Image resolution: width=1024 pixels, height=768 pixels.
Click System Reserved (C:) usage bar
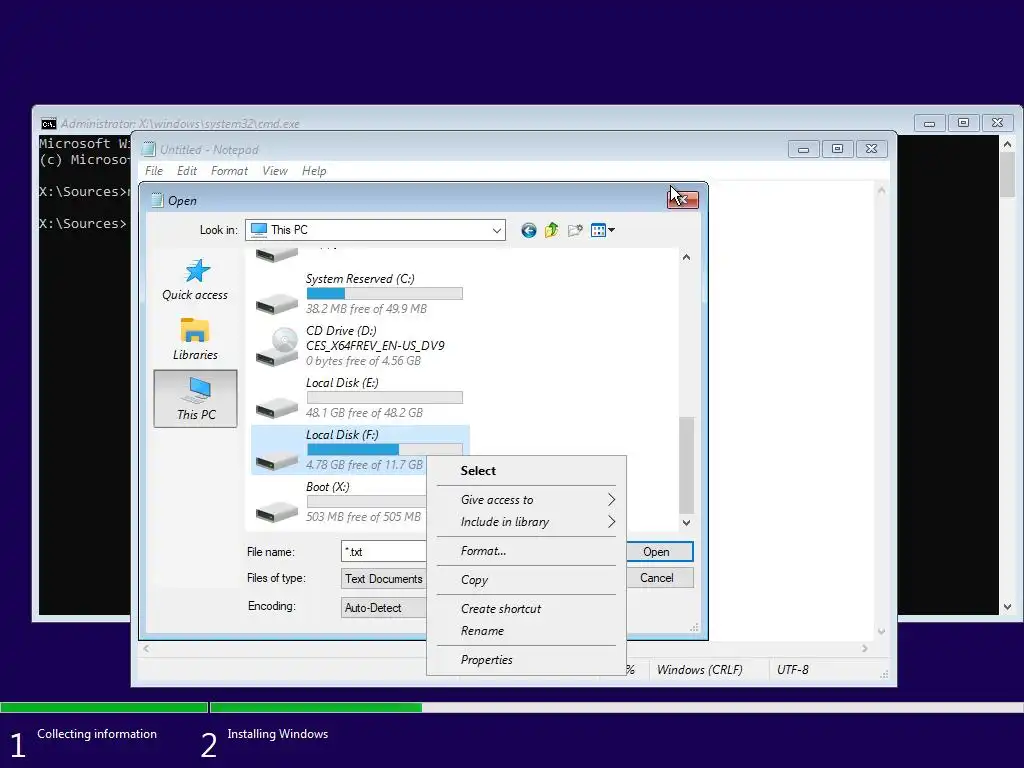[x=385, y=294]
